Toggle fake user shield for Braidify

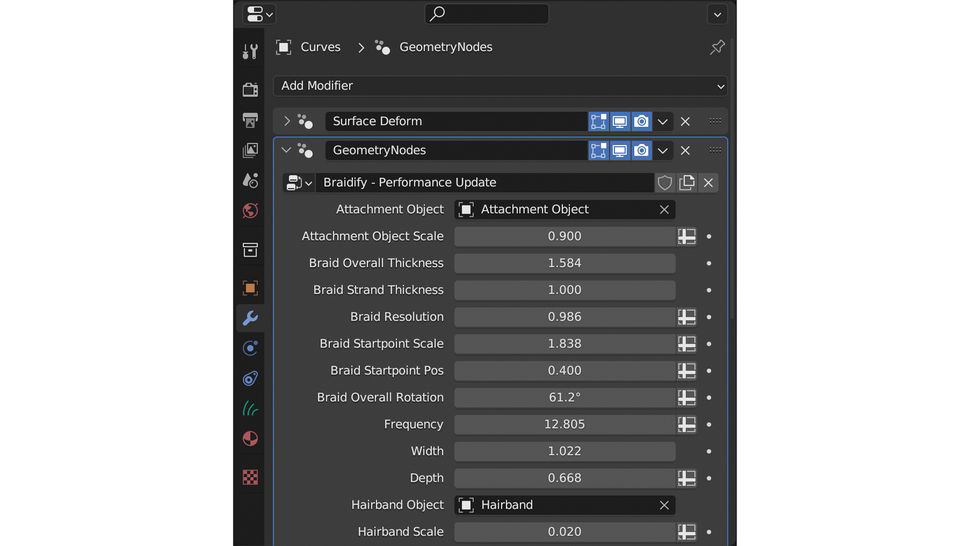coord(665,183)
